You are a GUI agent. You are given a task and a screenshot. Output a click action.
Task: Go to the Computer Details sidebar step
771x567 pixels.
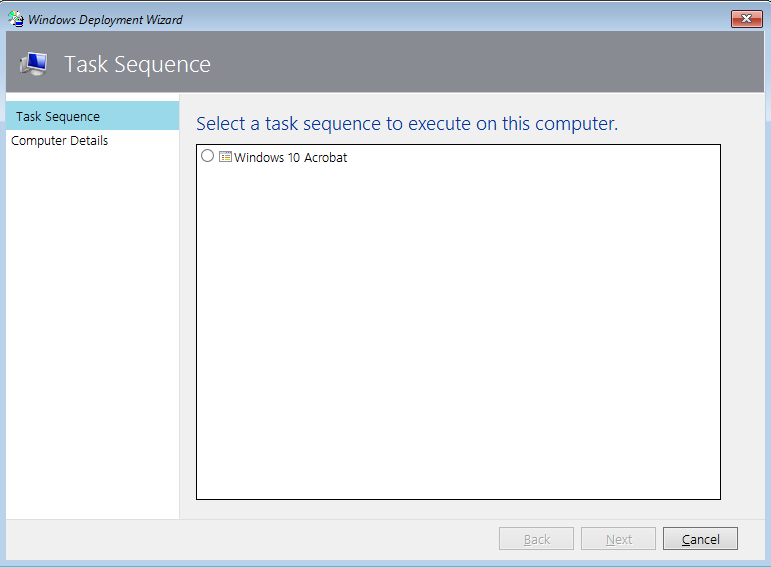[59, 141]
